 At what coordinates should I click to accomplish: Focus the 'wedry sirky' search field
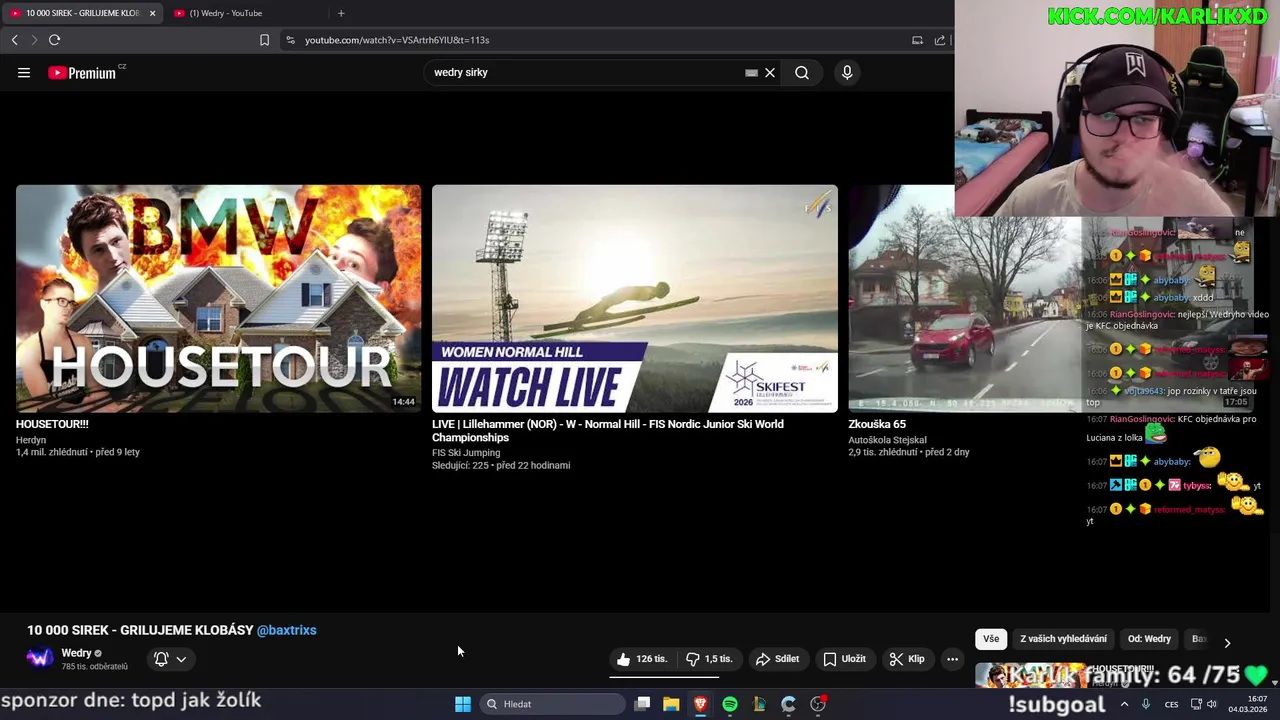(x=585, y=72)
